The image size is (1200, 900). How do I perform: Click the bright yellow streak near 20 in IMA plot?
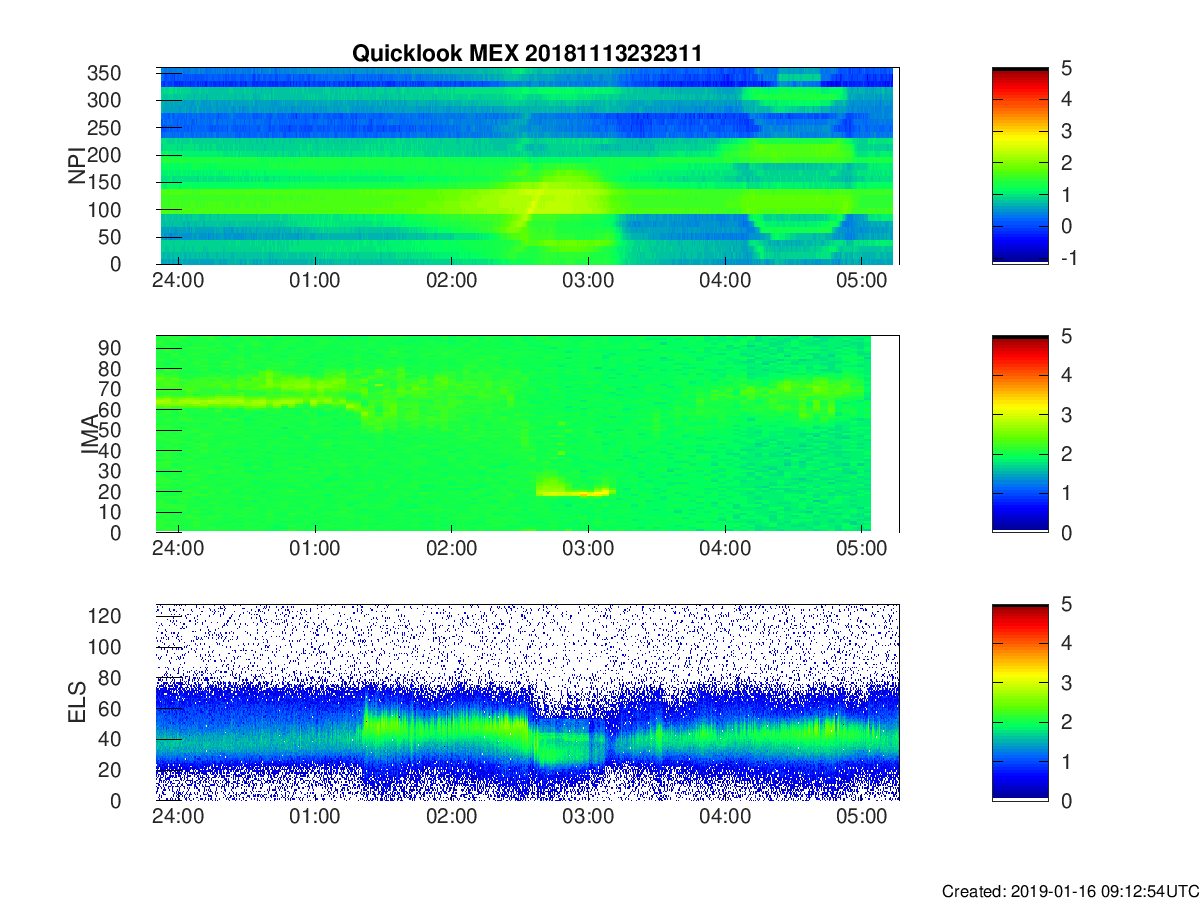coord(574,491)
